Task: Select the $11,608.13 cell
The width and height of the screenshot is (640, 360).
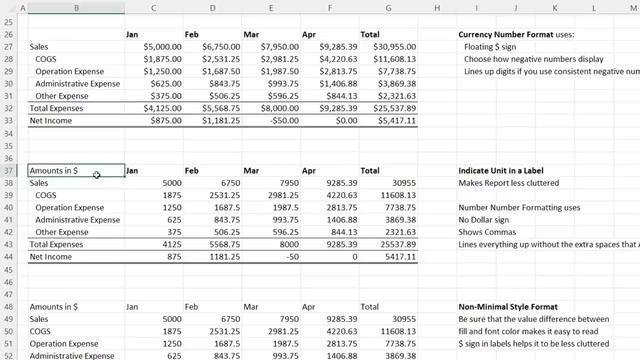Action: click(388, 59)
